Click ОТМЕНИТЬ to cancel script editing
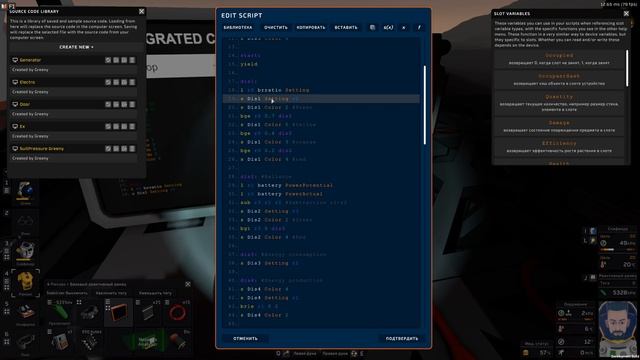640x360 pixels. tap(245, 338)
